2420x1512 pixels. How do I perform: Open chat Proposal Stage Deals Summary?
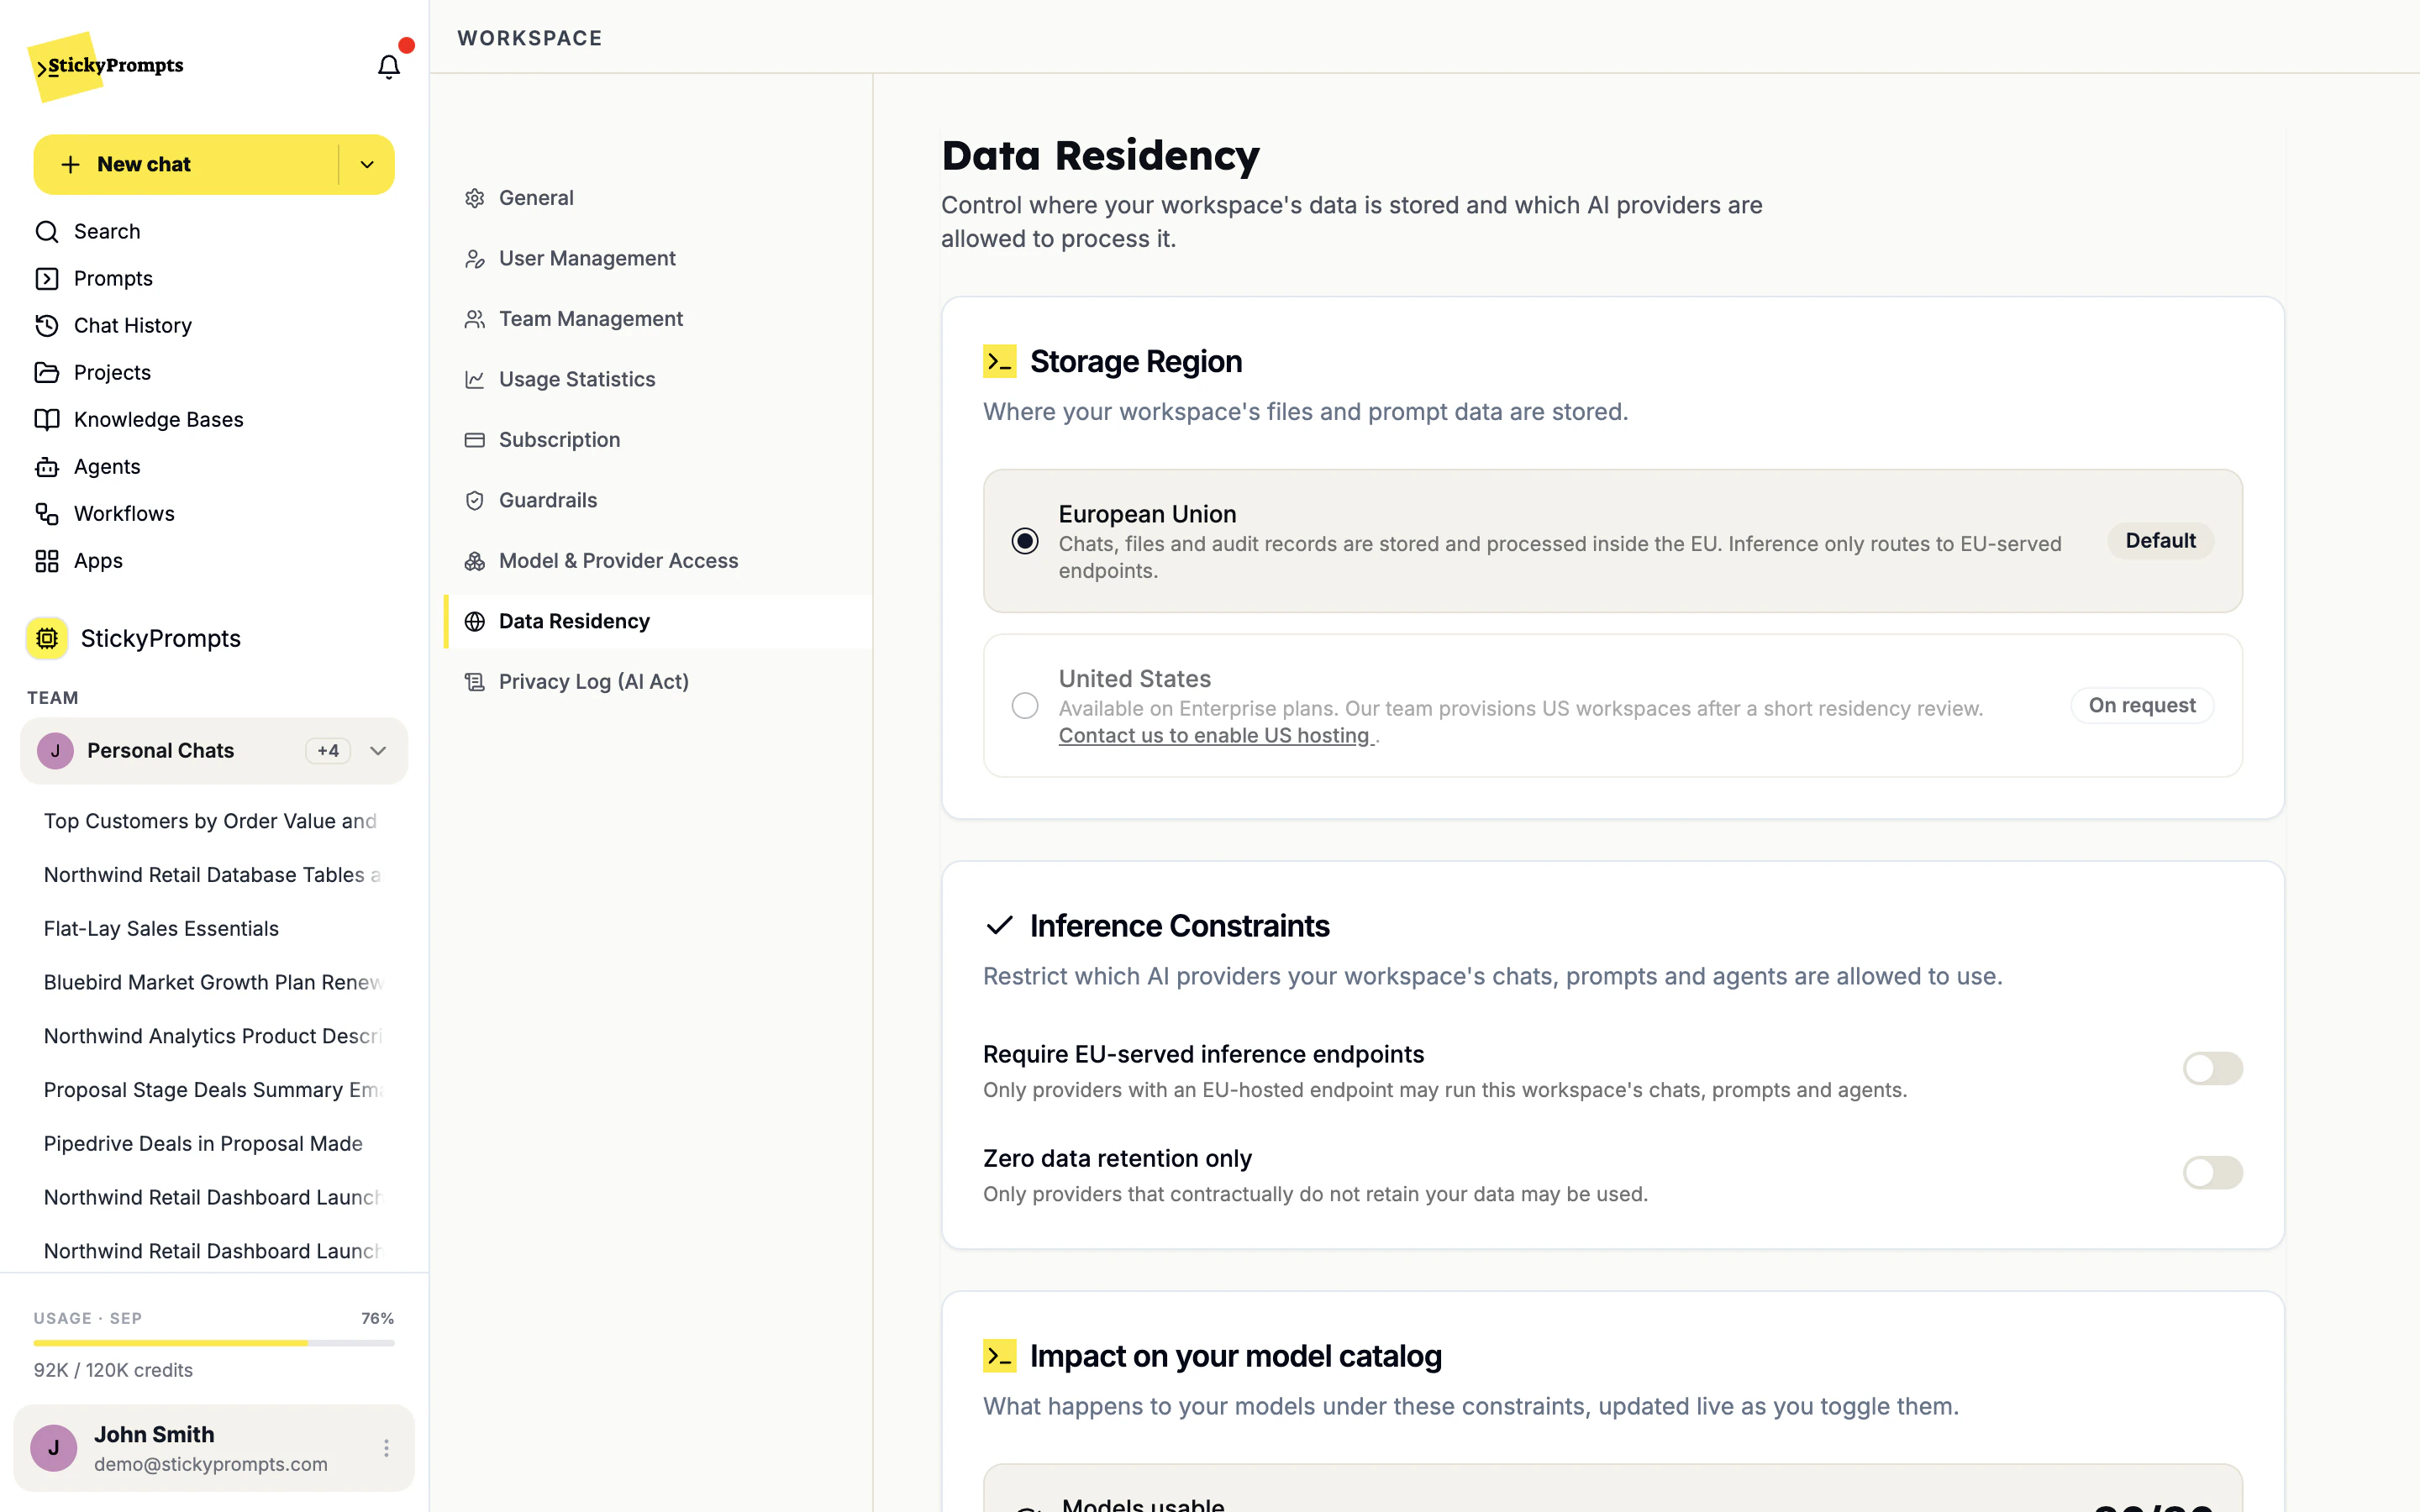click(214, 1090)
